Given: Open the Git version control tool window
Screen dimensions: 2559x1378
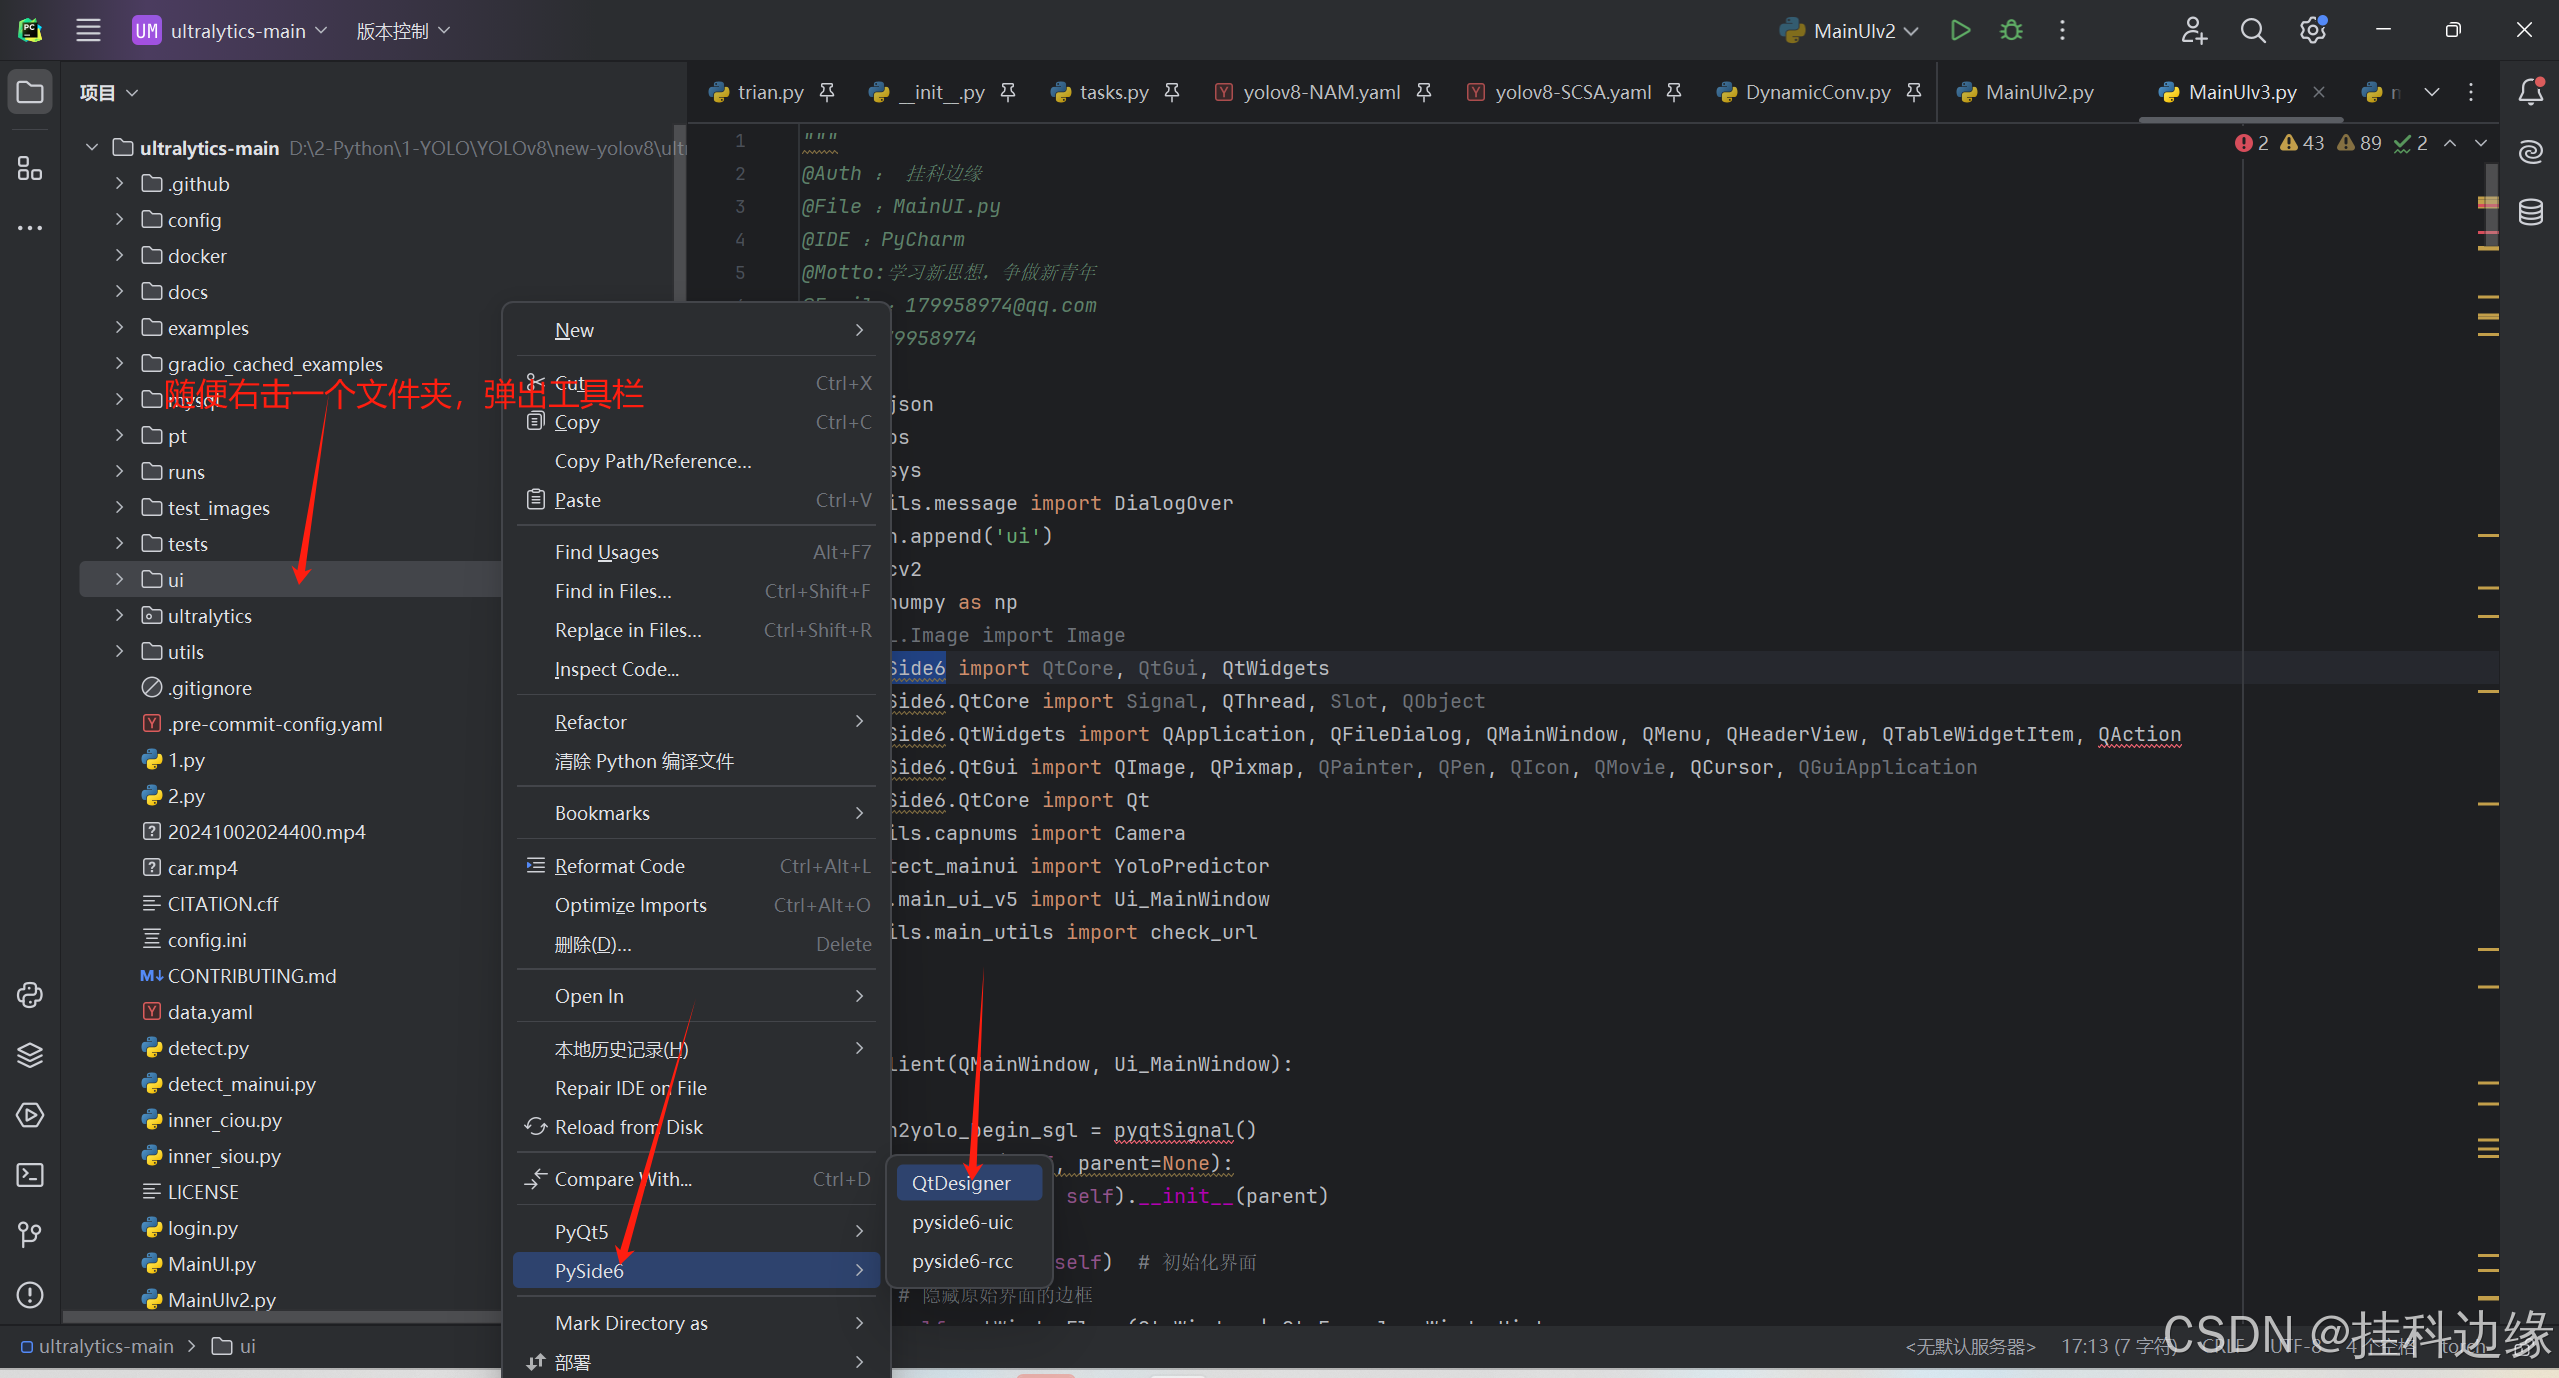Looking at the screenshot, I should (x=30, y=1235).
